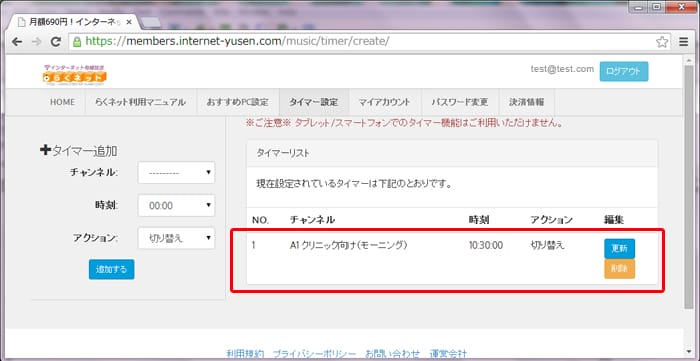The image size is (700, 361).
Task: Click the address bar URL
Action: 237,41
